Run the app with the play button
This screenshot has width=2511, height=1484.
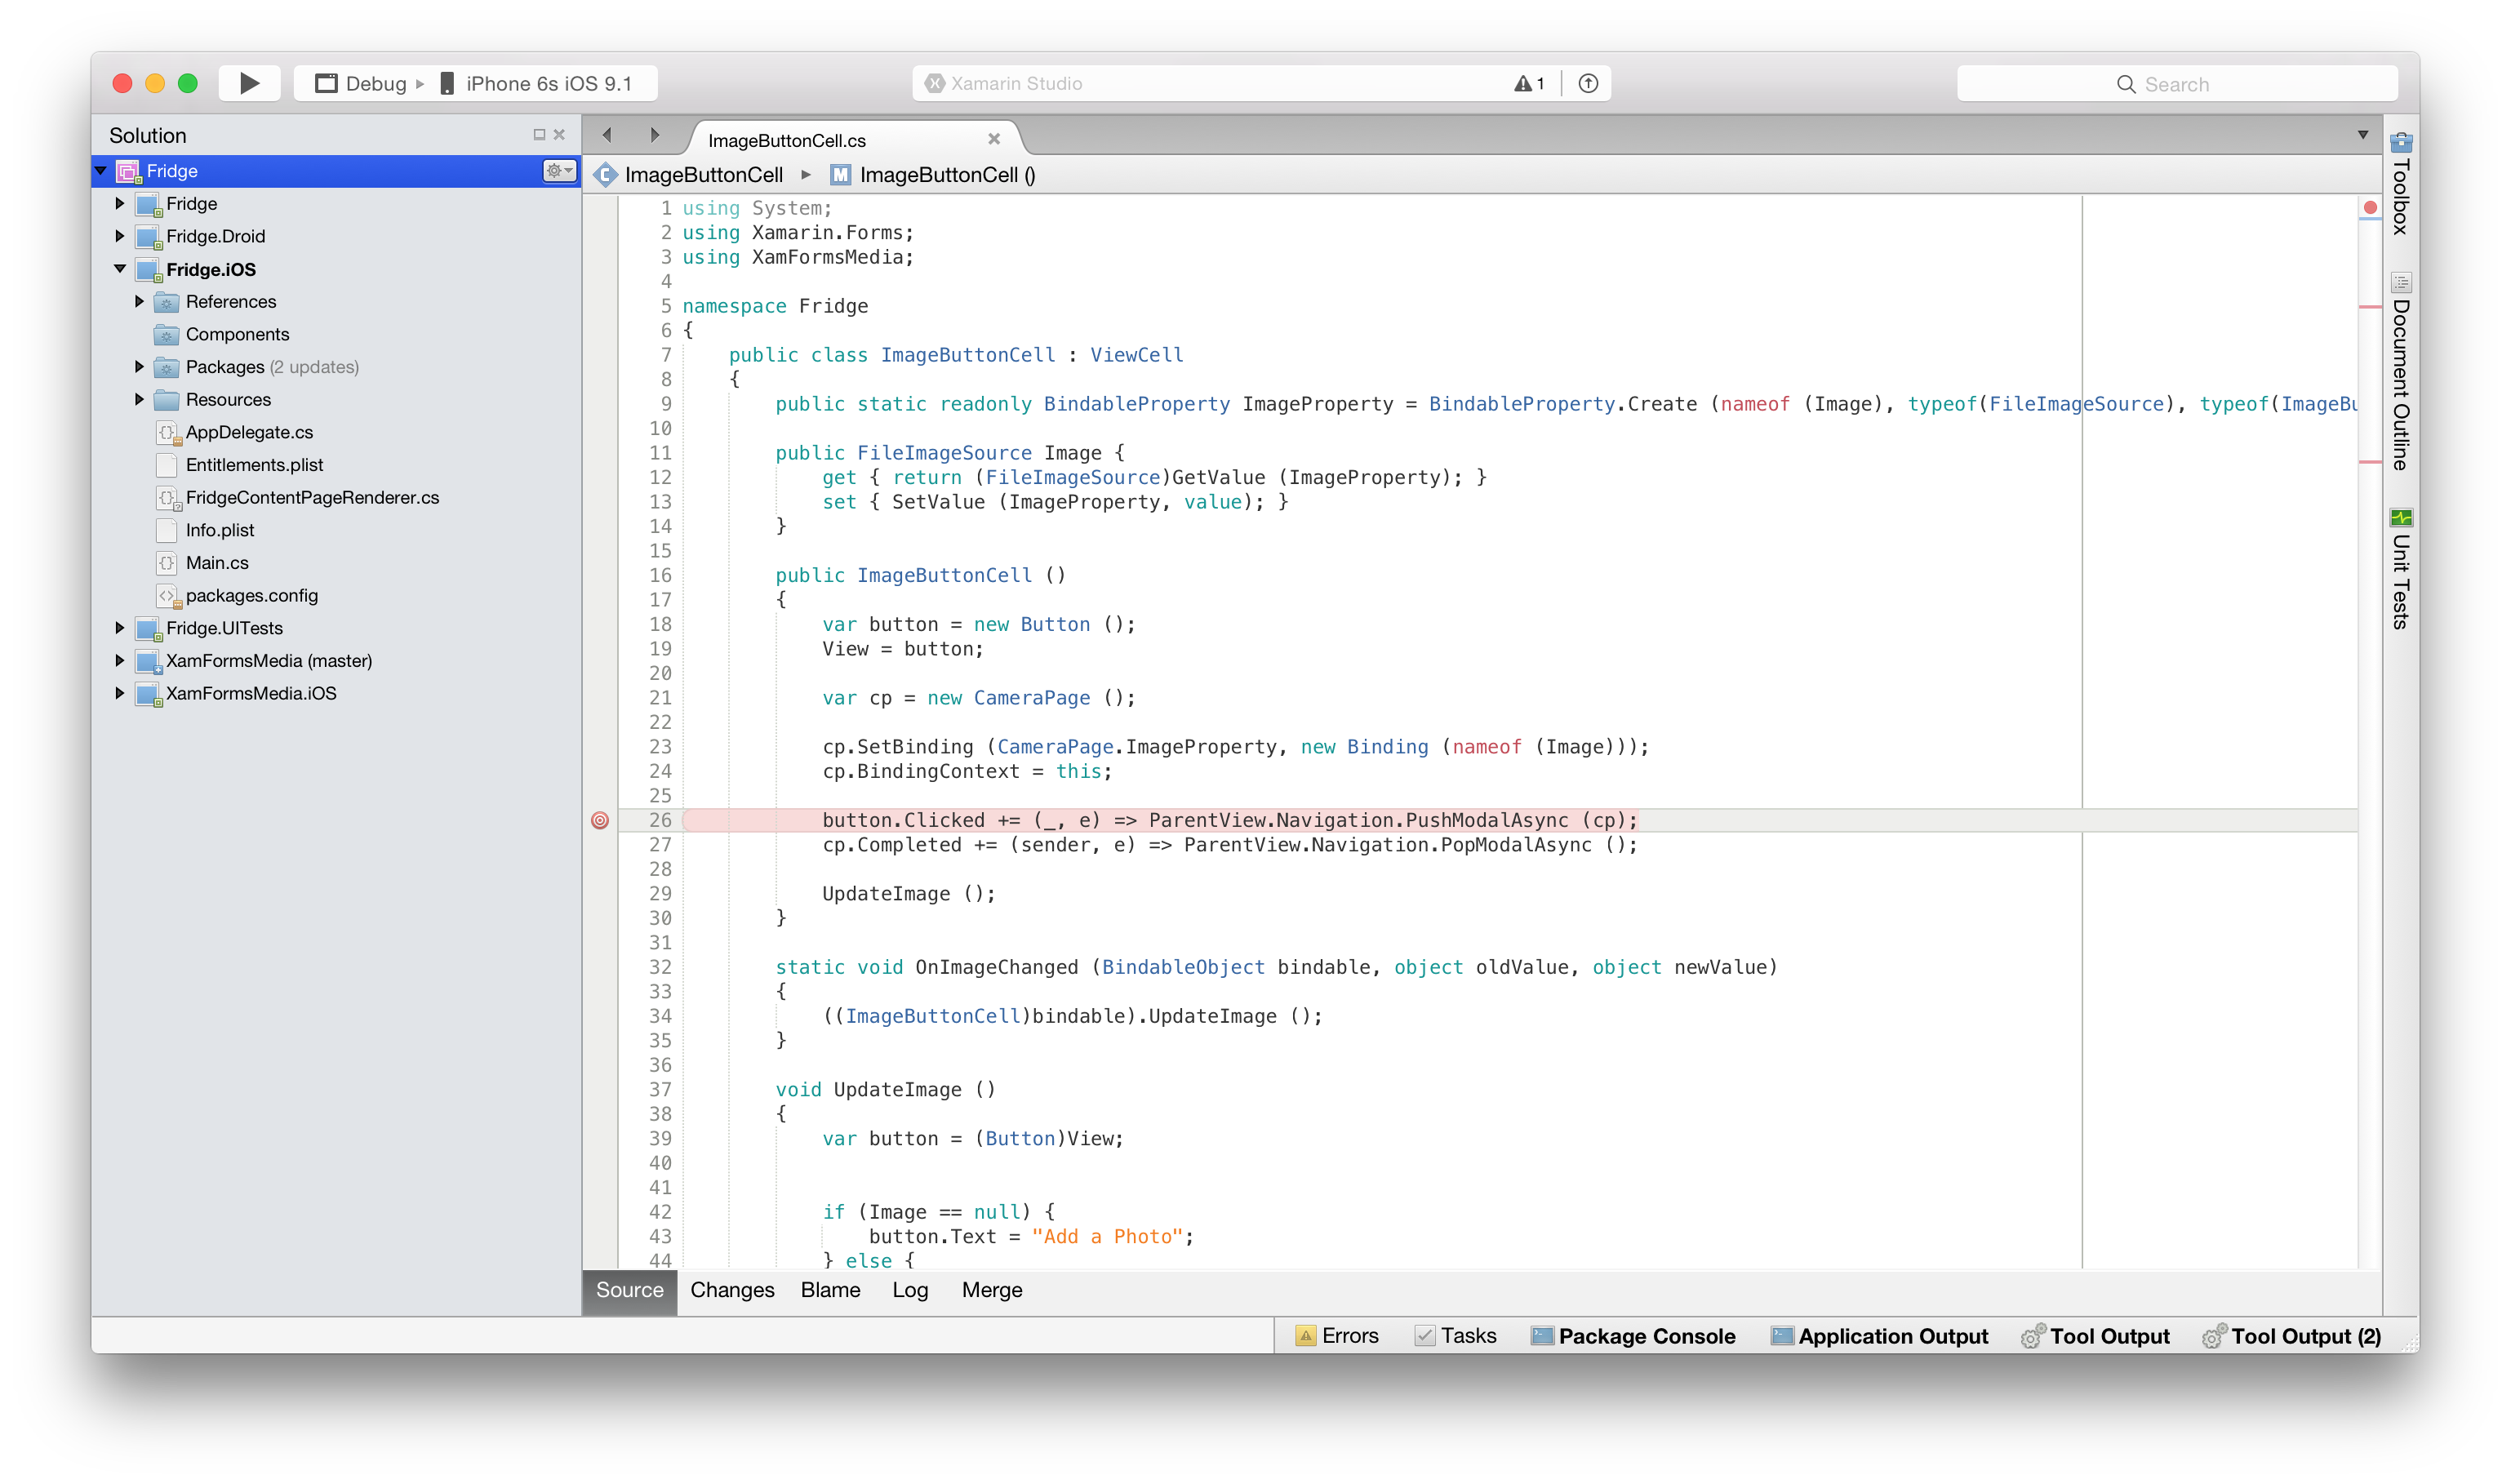click(249, 83)
